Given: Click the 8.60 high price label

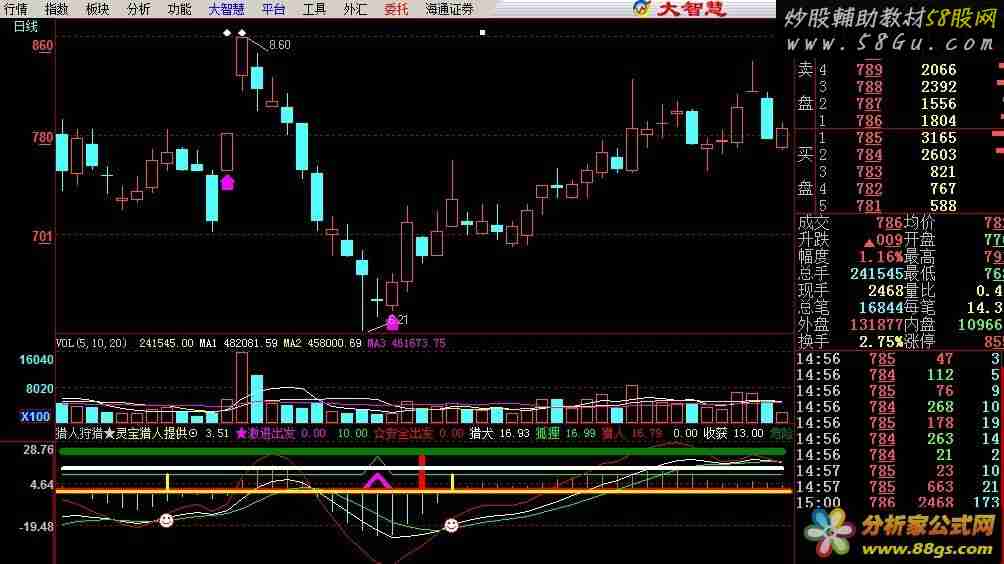Looking at the screenshot, I should click(x=280, y=45).
